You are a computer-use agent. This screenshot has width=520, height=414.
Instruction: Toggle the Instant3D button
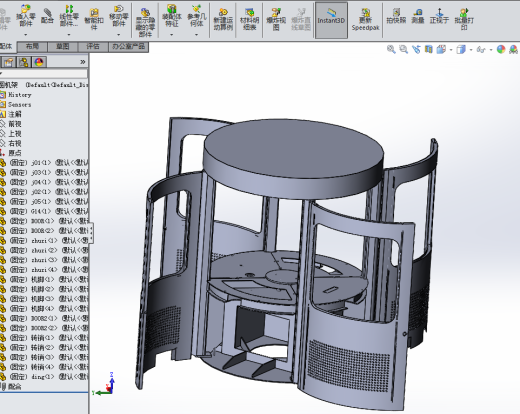point(331,20)
